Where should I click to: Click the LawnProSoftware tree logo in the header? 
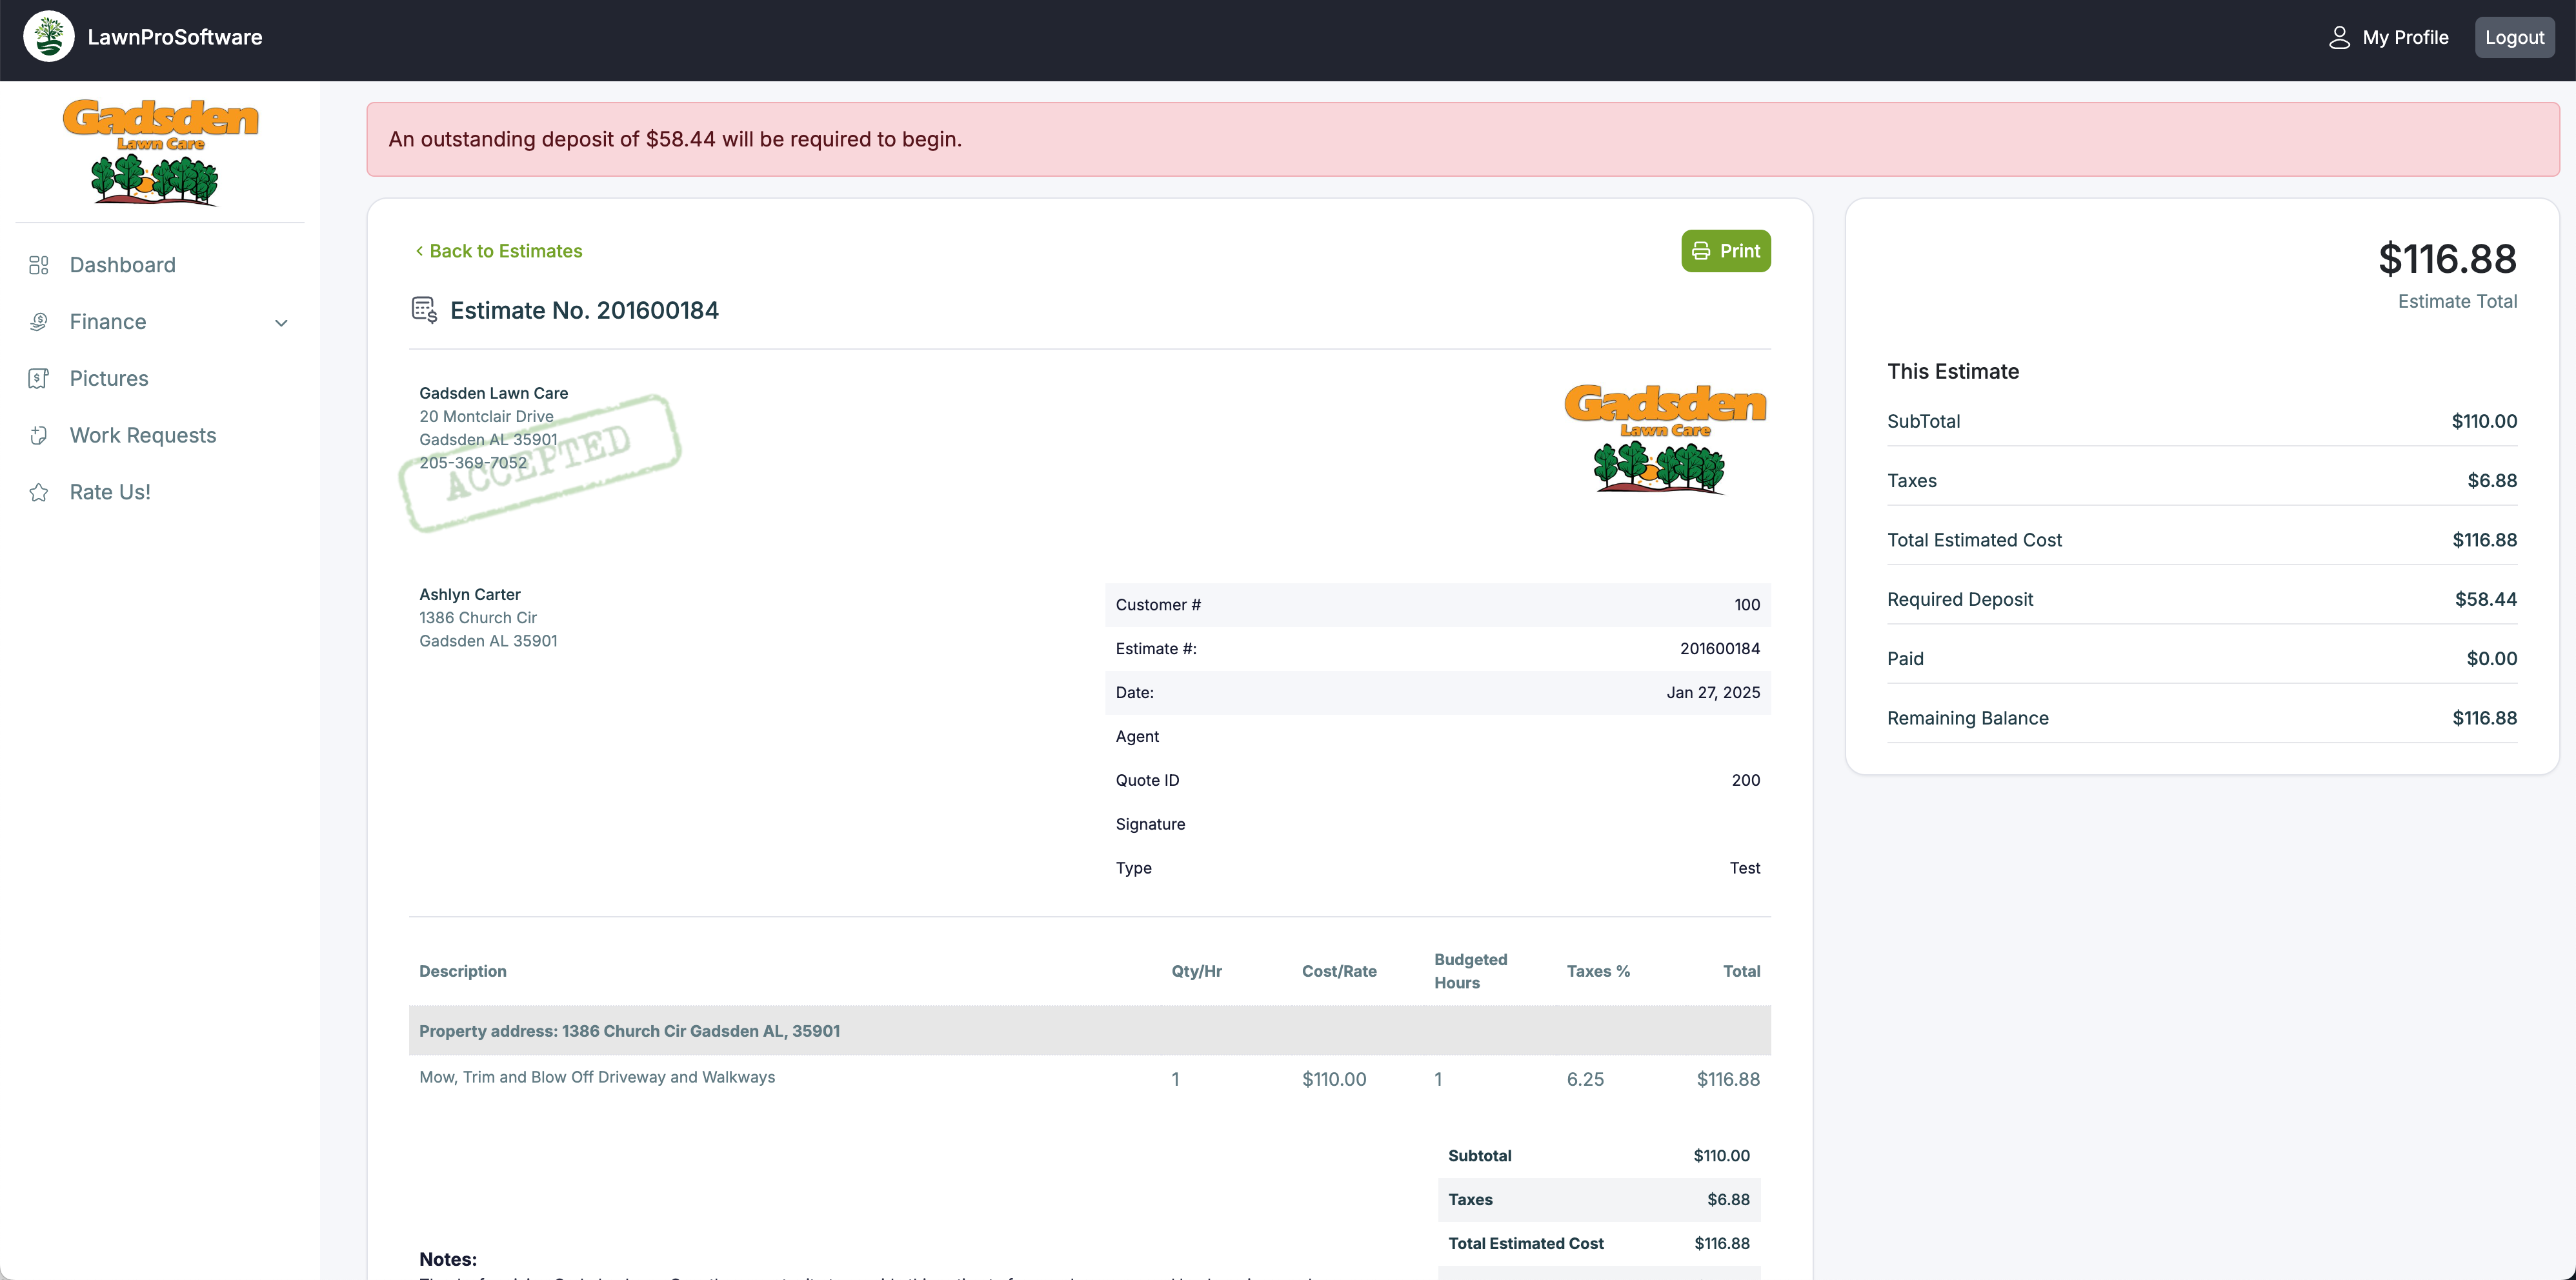[47, 36]
